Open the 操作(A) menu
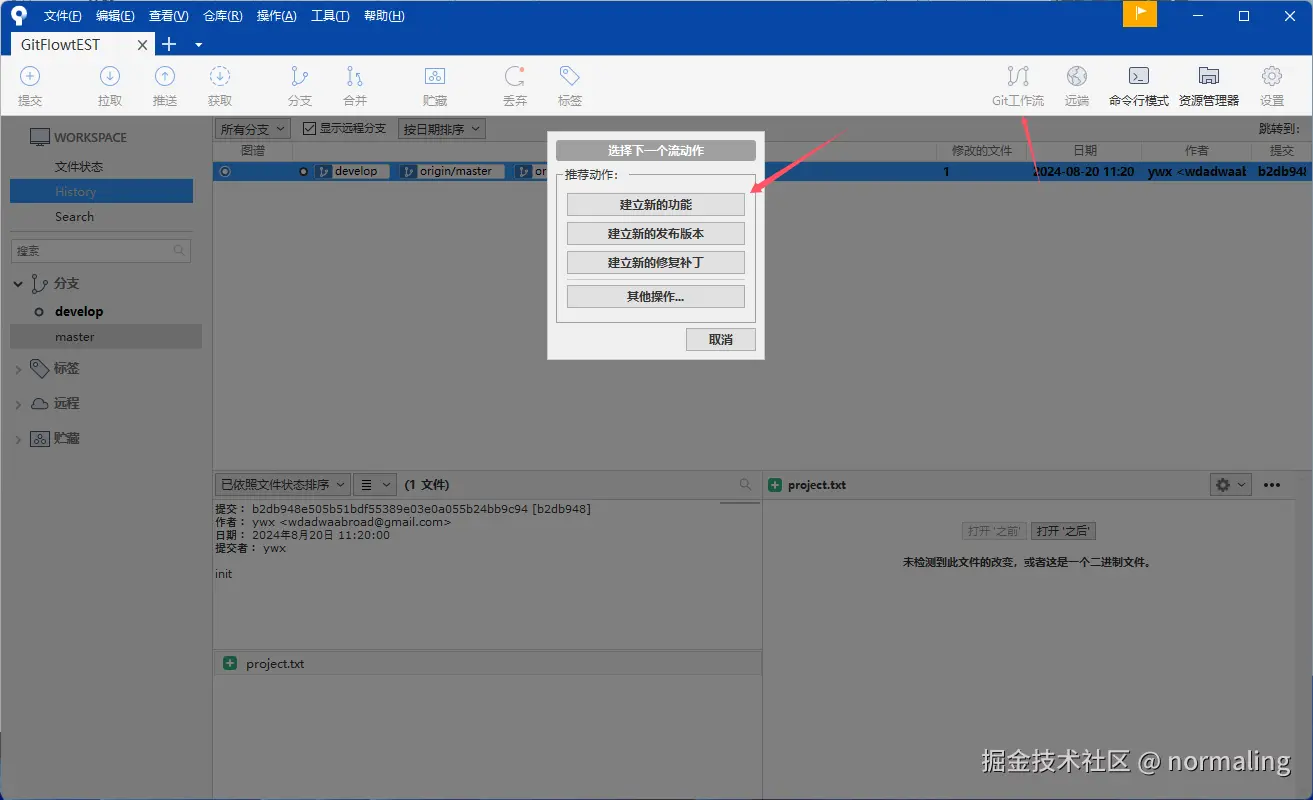Image resolution: width=1313 pixels, height=800 pixels. pyautogui.click(x=276, y=16)
